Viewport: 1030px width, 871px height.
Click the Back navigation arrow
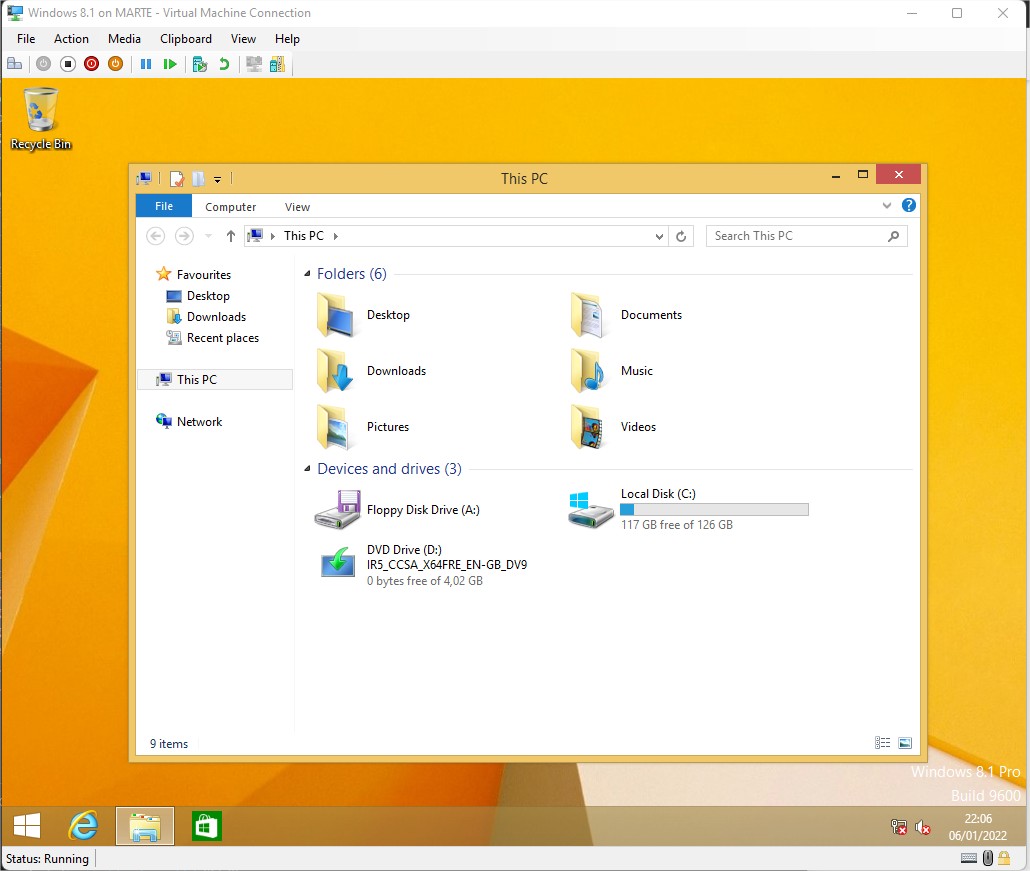(156, 236)
